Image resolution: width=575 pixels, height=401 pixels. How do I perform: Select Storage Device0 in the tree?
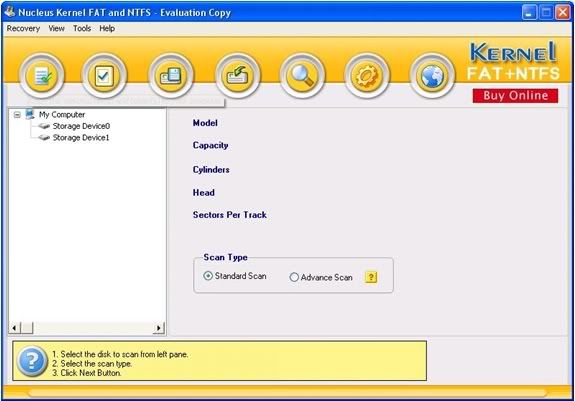pyautogui.click(x=81, y=126)
